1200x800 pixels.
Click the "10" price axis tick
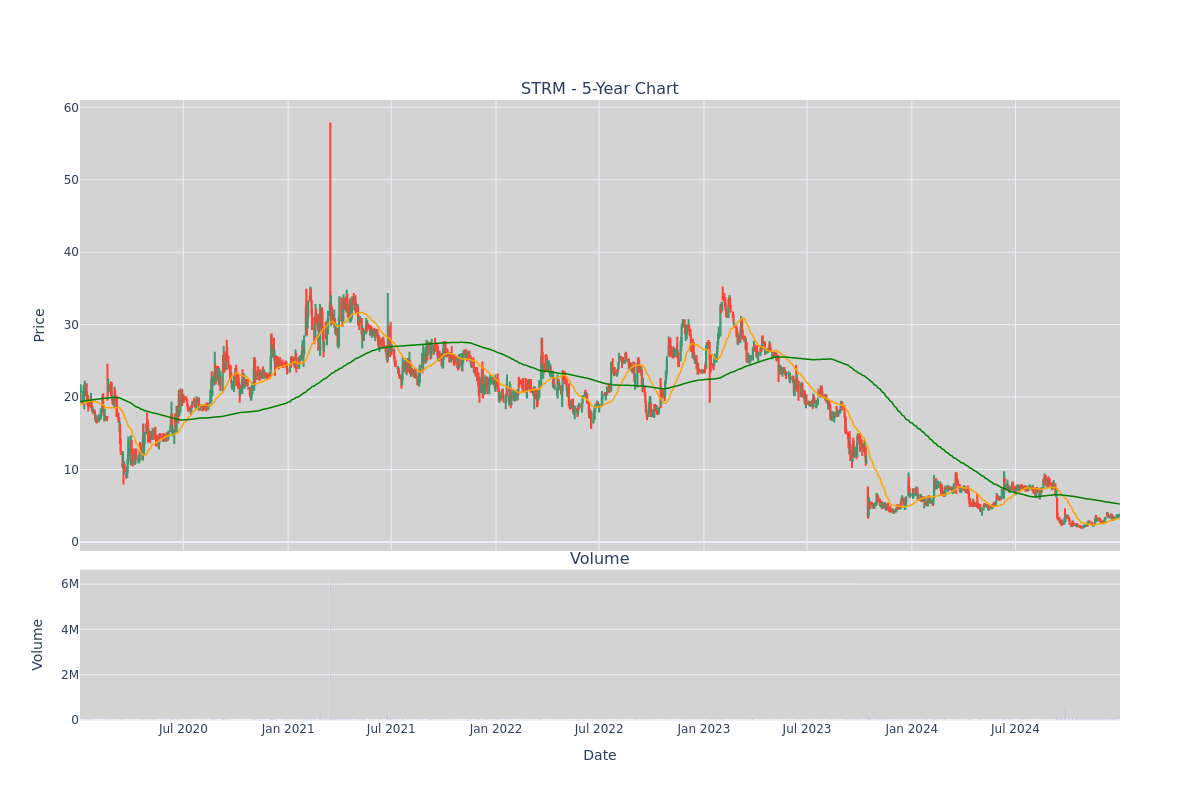tap(71, 469)
